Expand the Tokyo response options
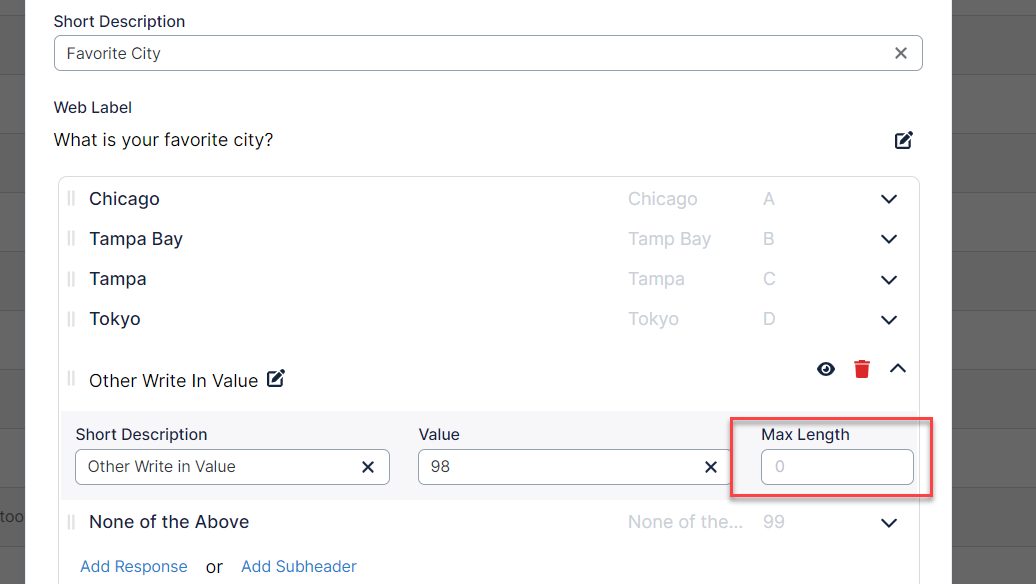Viewport: 1036px width, 584px height. [x=888, y=320]
